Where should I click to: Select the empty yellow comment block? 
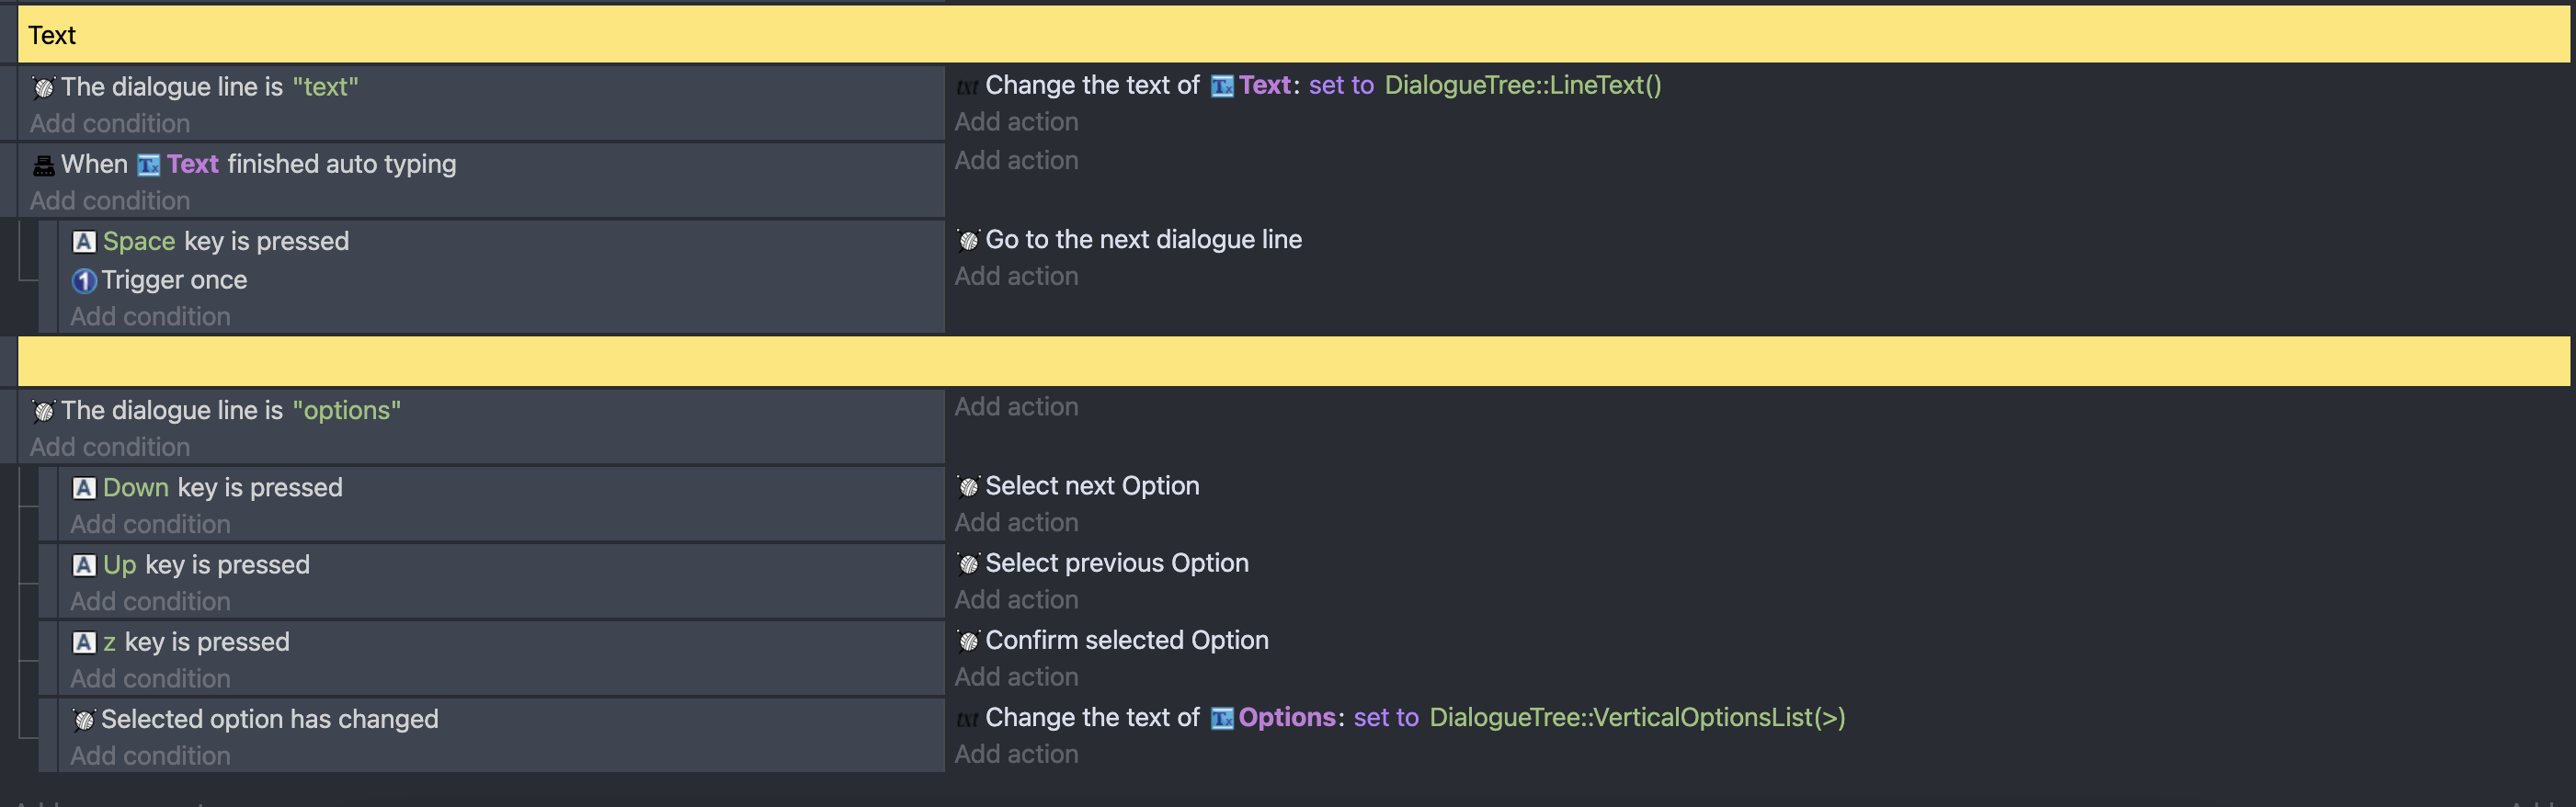coord(1293,361)
